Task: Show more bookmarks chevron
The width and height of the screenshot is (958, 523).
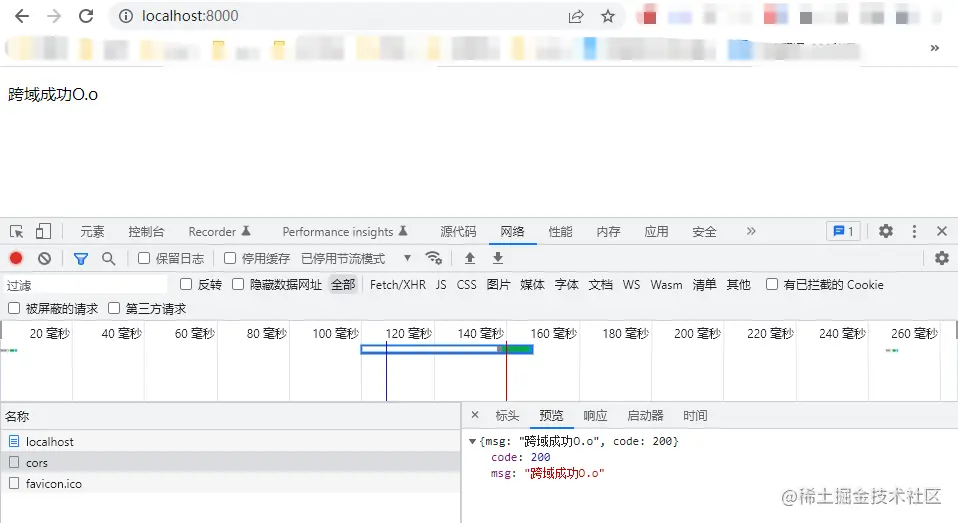Action: (x=934, y=48)
